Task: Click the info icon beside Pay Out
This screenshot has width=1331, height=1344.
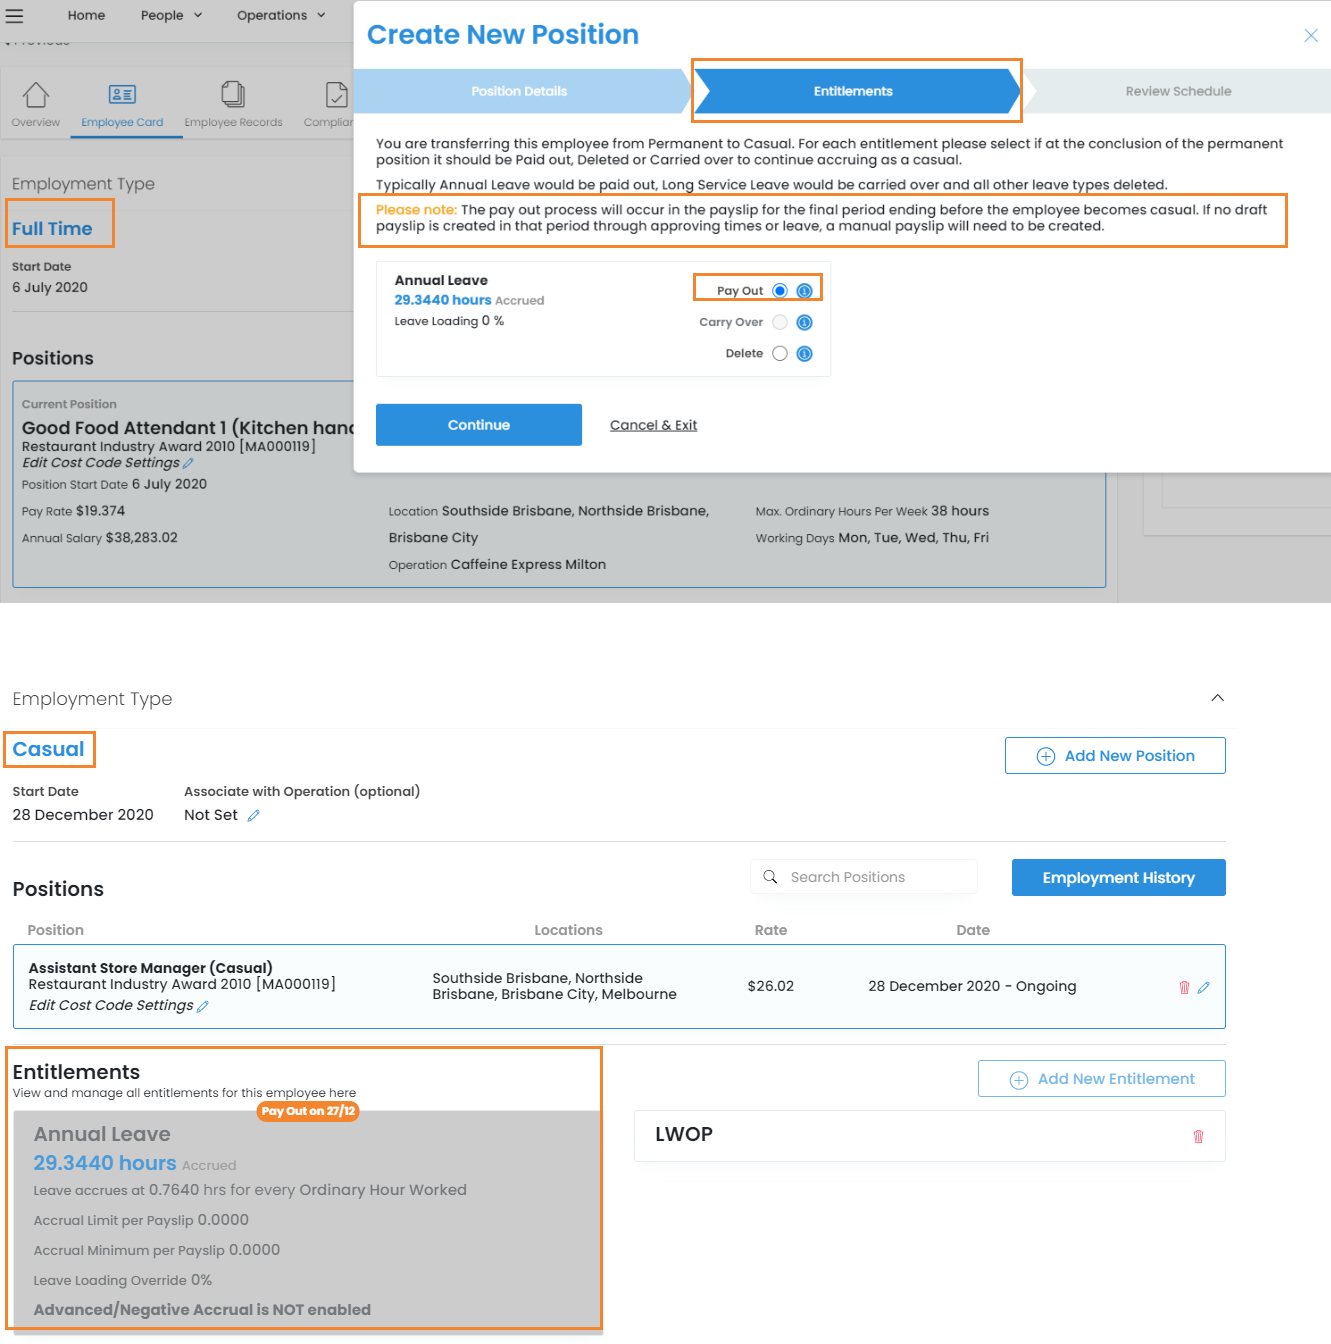Action: (x=804, y=291)
